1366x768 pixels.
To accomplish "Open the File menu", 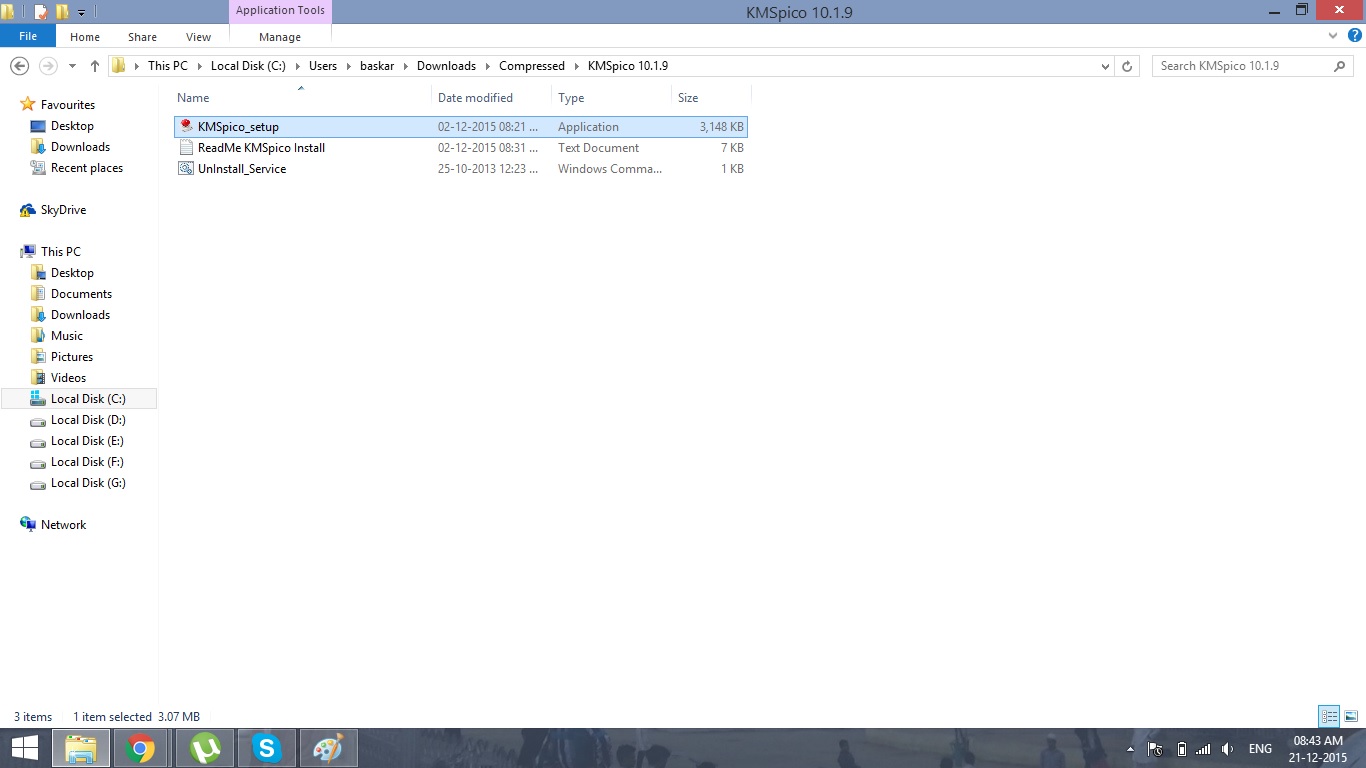I will pos(28,36).
